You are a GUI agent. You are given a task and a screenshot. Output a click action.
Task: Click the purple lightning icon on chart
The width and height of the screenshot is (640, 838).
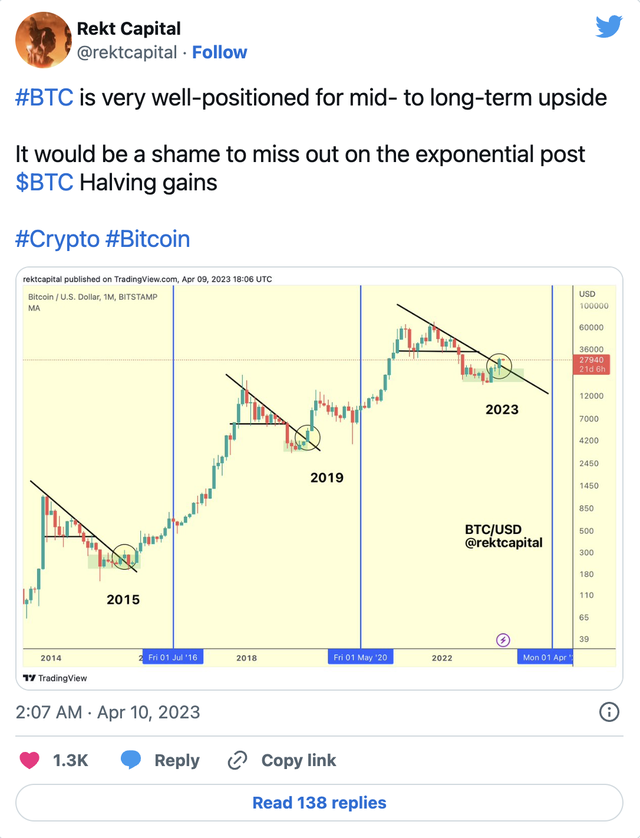503,639
